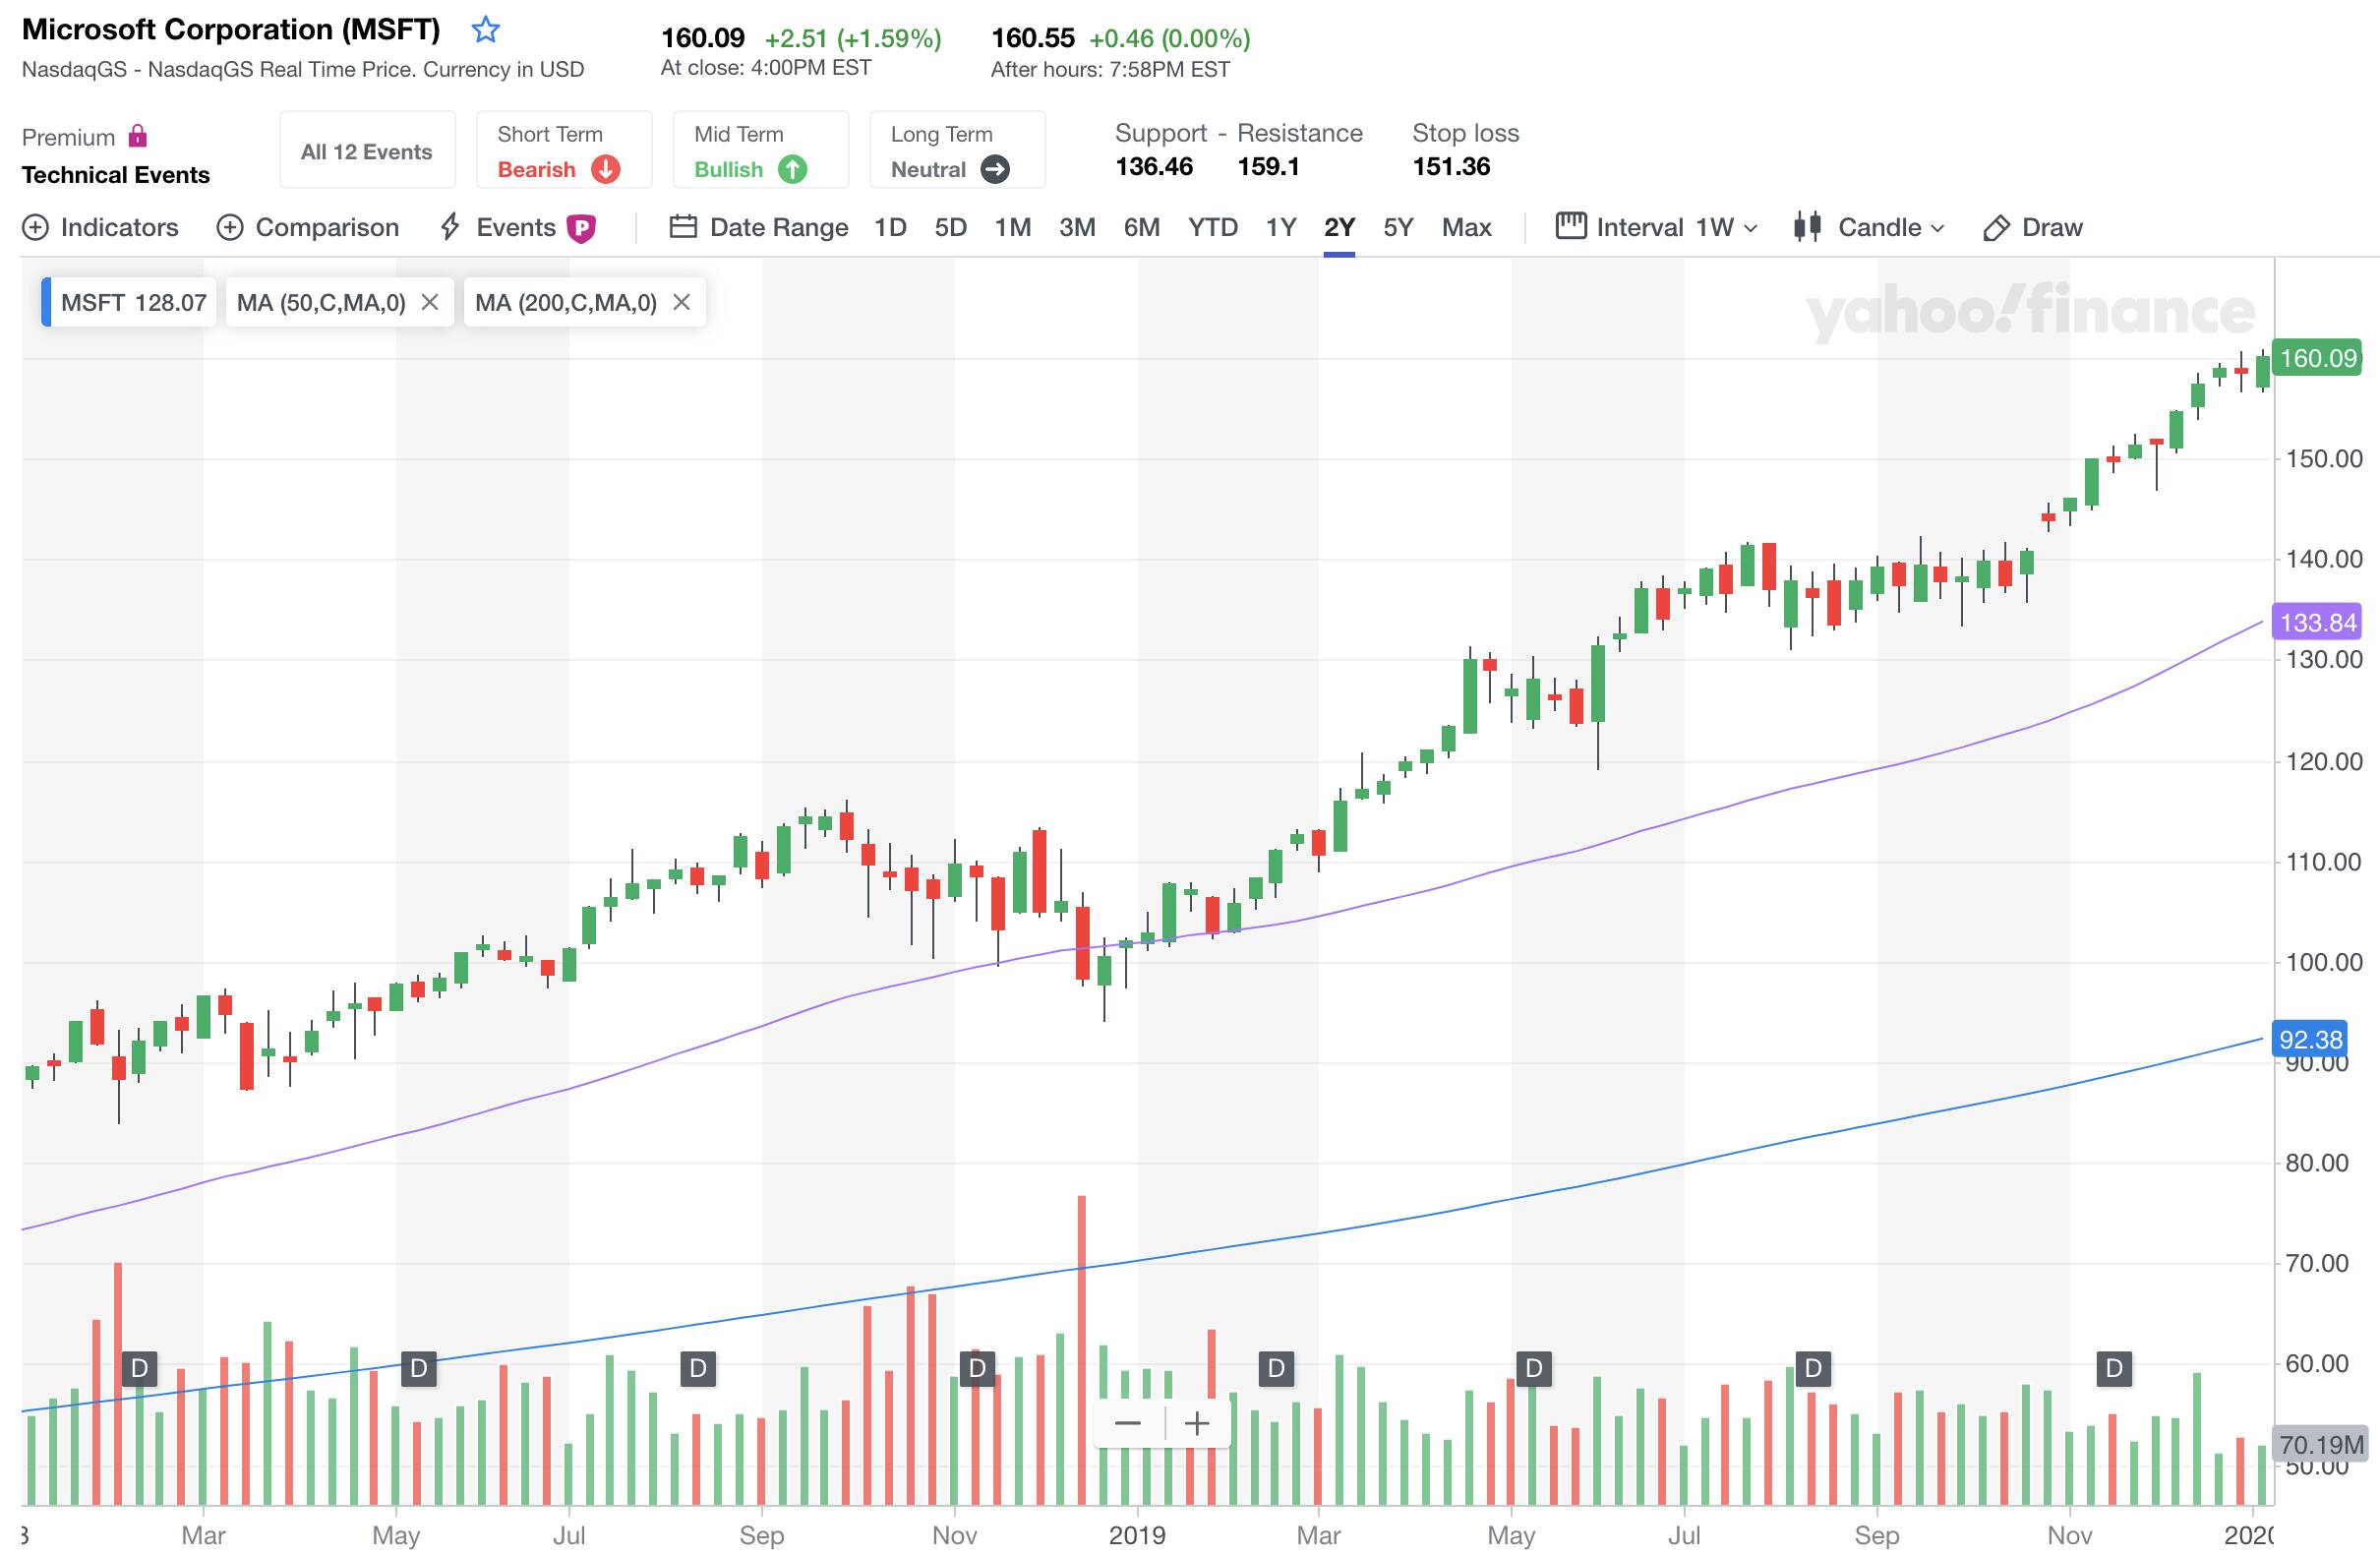The height and width of the screenshot is (1556, 2380).
Task: Select the Max time range
Action: coord(1466,228)
